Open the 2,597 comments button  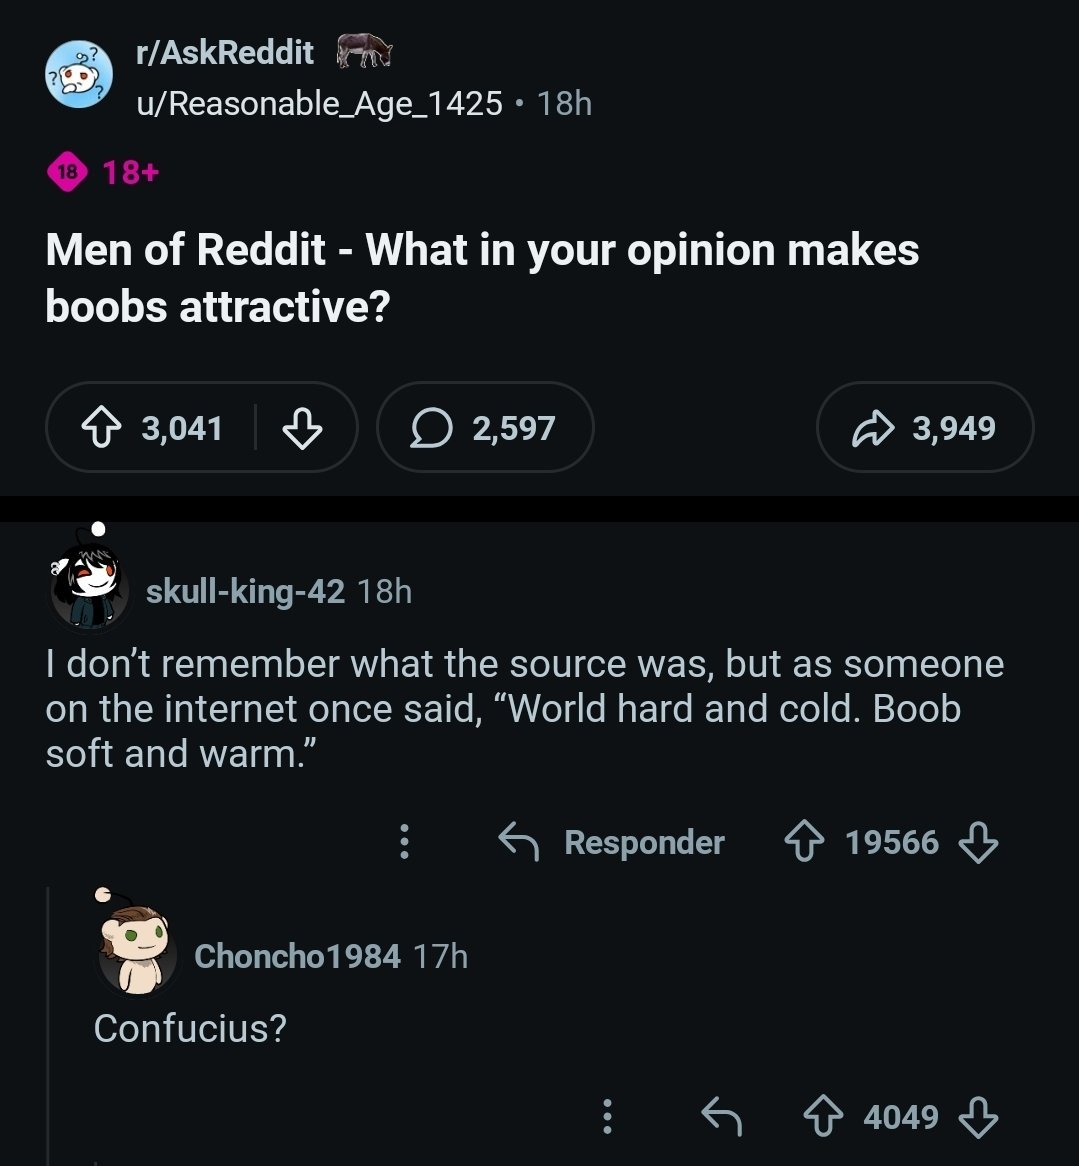coord(485,428)
